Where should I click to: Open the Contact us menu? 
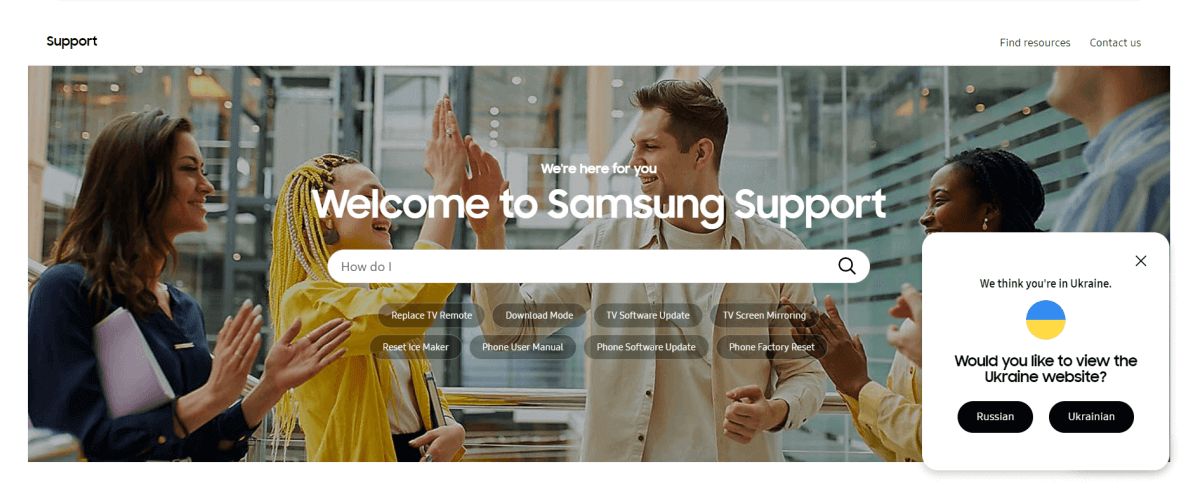coord(1115,43)
